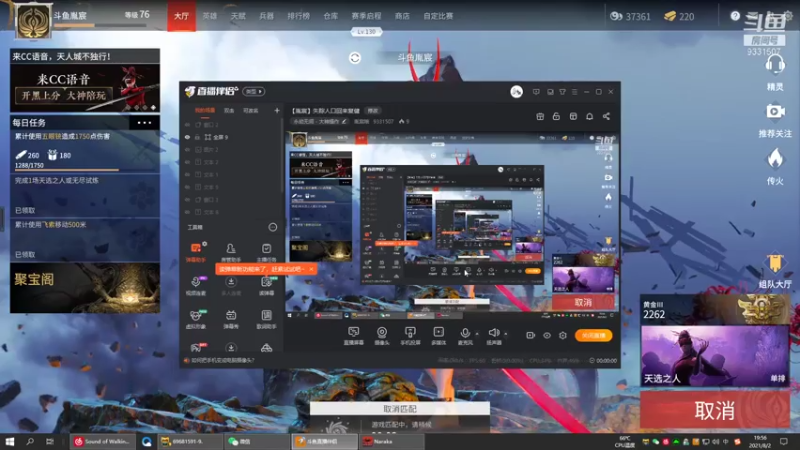
Task: Toggle visibility of source 文本 2
Action: pyautogui.click(x=187, y=162)
